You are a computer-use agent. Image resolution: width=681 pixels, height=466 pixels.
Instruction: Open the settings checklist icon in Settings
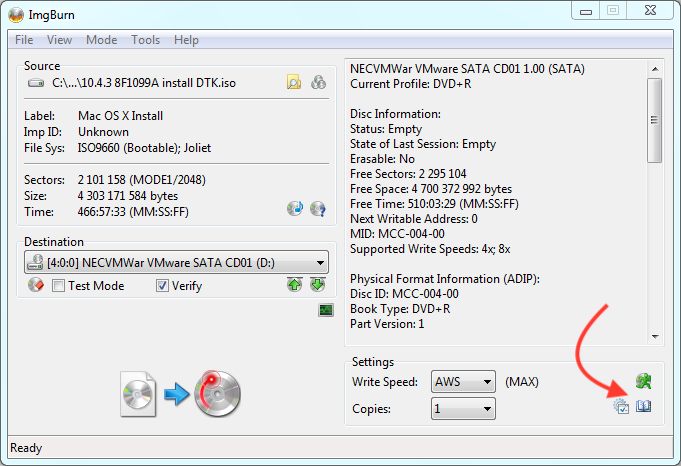click(621, 407)
